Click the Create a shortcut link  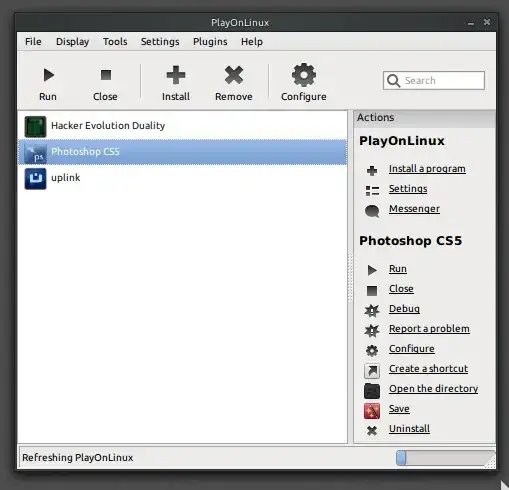pyautogui.click(x=428, y=369)
